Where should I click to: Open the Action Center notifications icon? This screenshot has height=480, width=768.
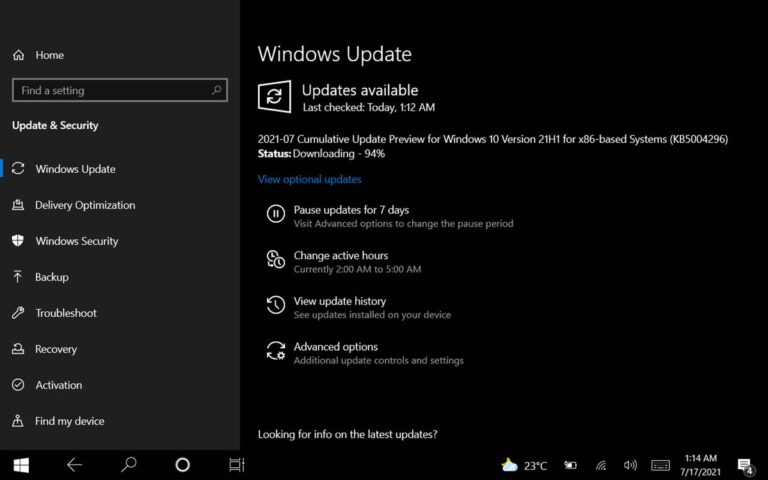(746, 466)
